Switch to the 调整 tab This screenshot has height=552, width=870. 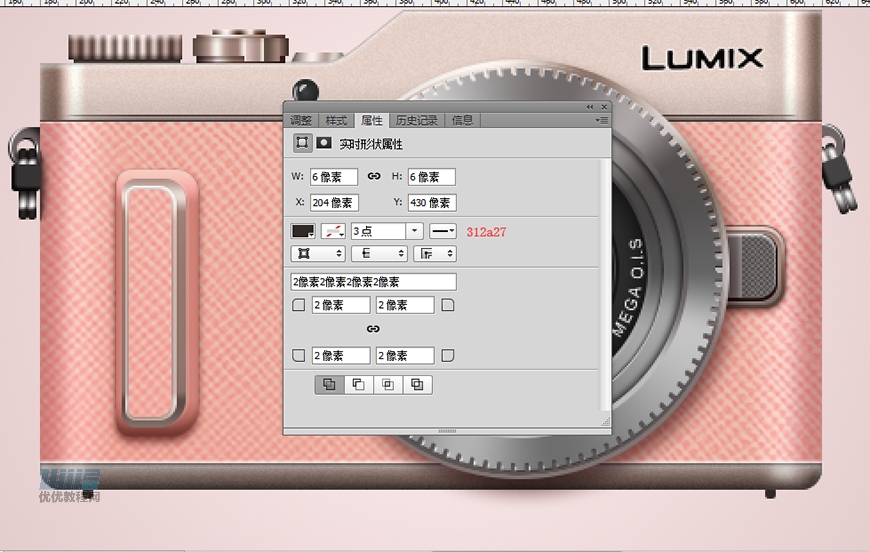[301, 120]
